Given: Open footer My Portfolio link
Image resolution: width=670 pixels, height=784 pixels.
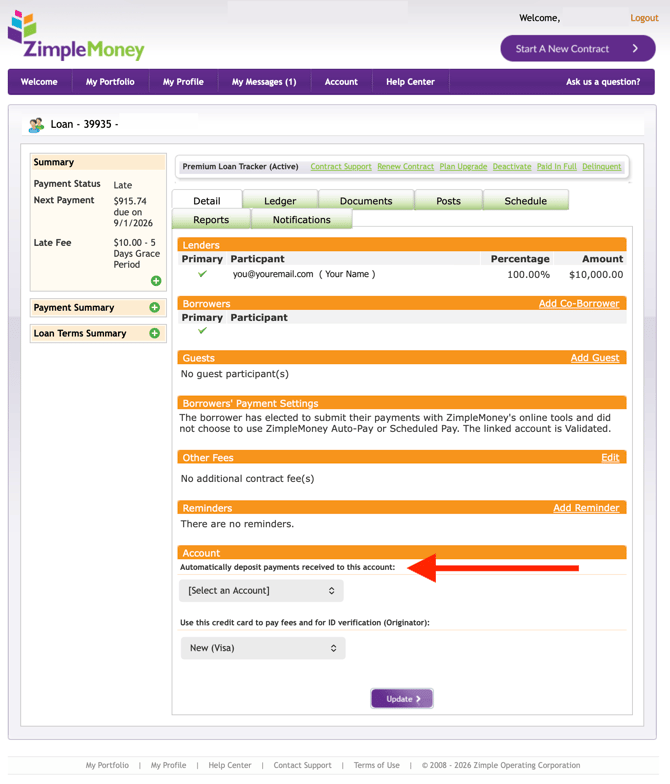Looking at the screenshot, I should coord(107,765).
